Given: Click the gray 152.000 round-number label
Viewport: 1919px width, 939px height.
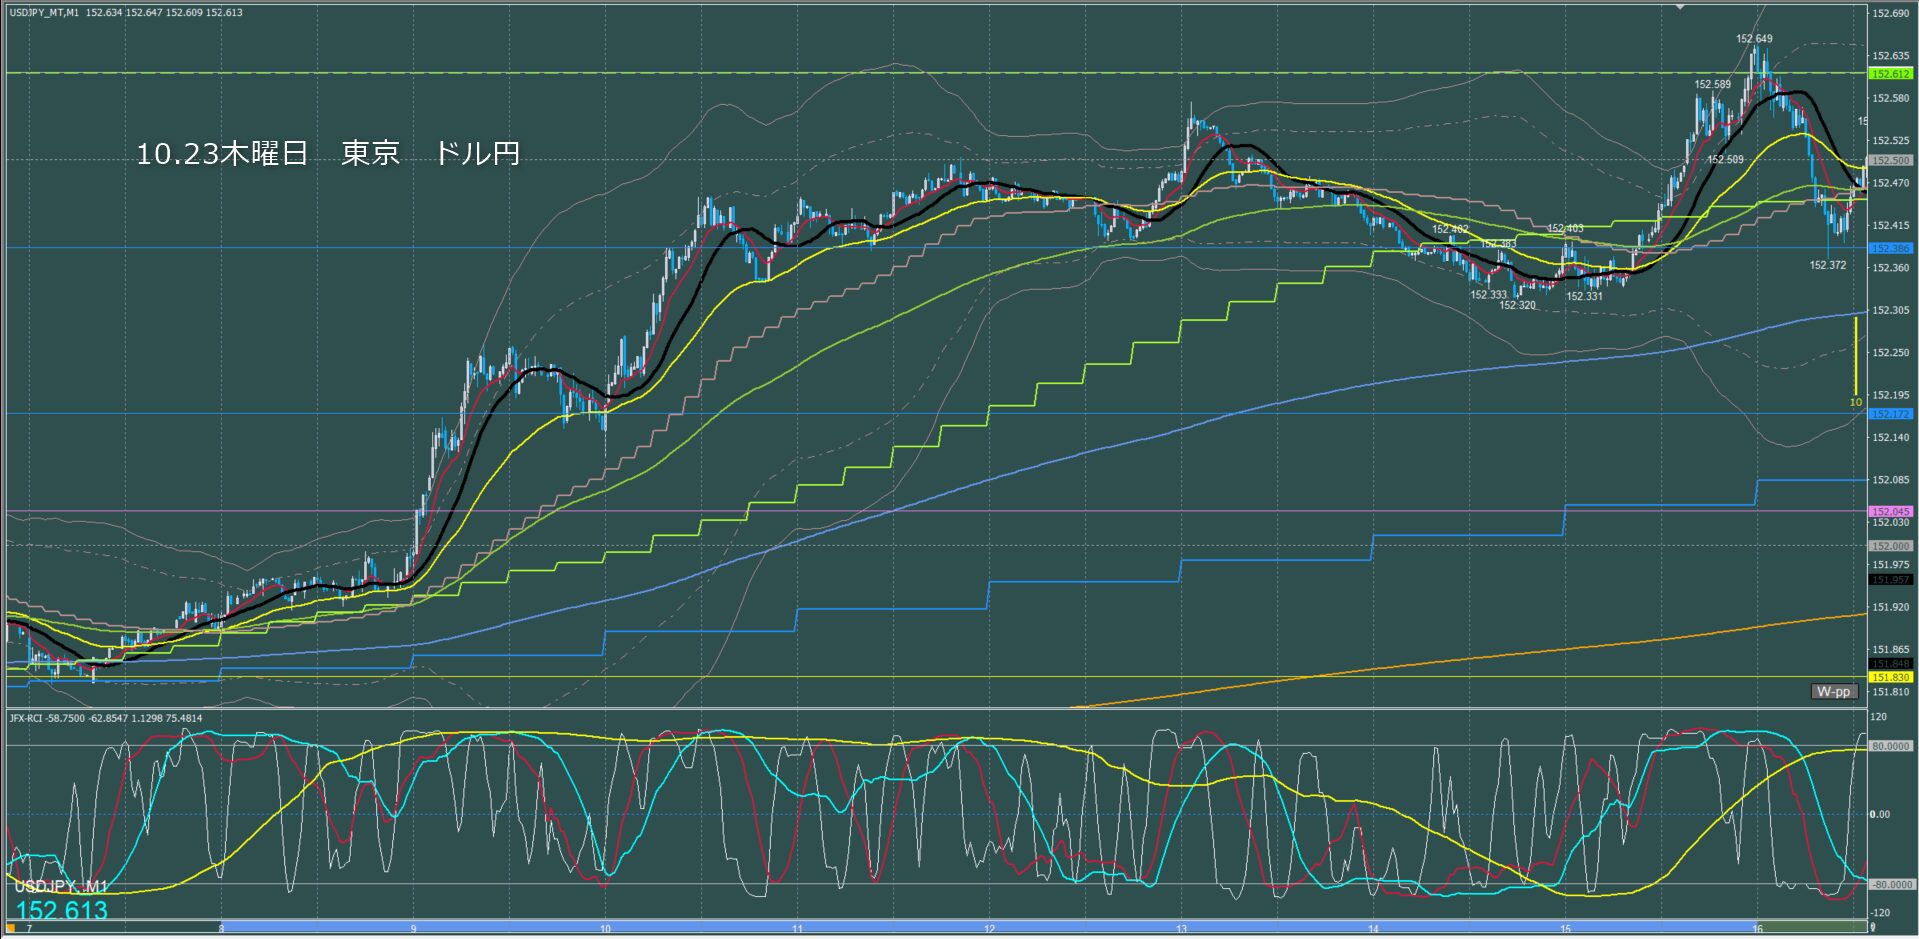Looking at the screenshot, I should pyautogui.click(x=1890, y=546).
